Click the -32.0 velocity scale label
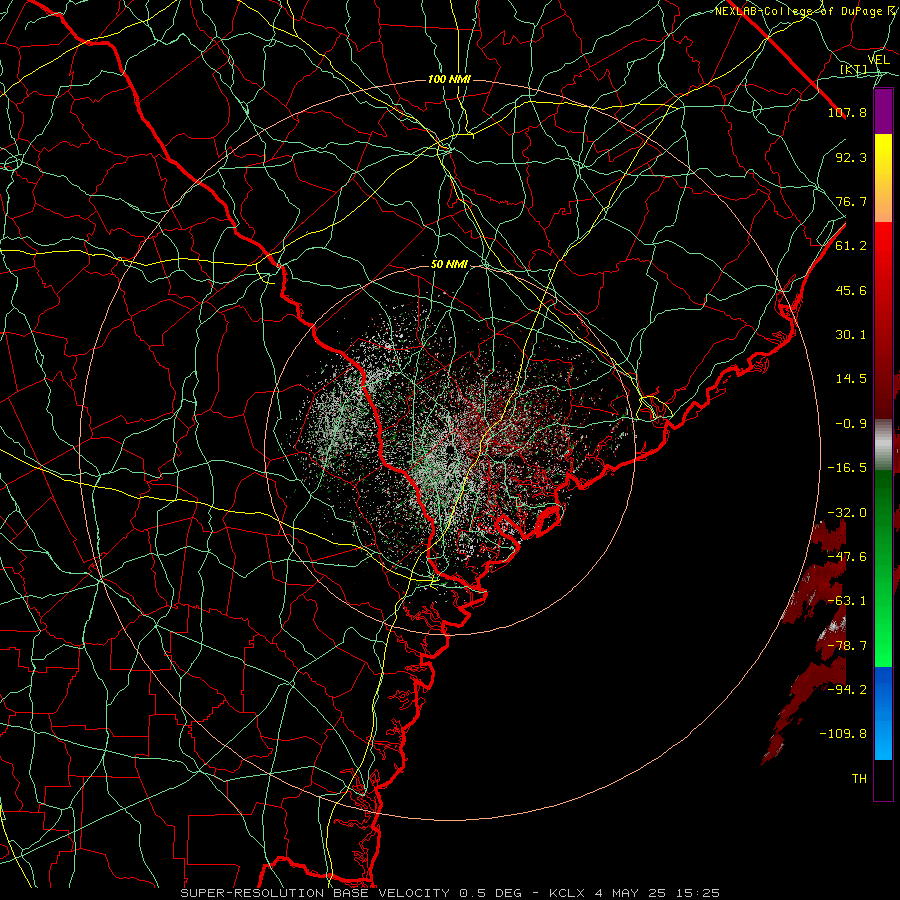The image size is (900, 900). coord(847,513)
